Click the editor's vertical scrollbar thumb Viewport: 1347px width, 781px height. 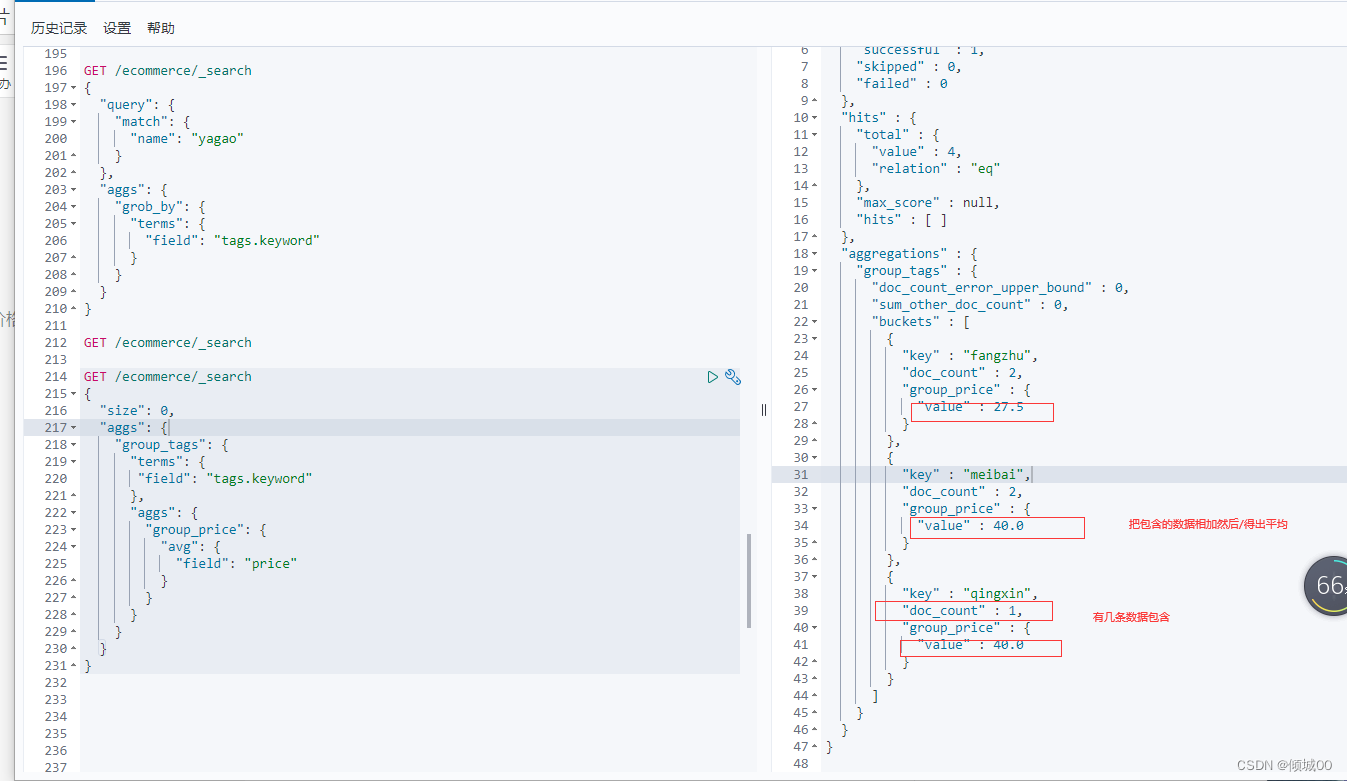[749, 580]
